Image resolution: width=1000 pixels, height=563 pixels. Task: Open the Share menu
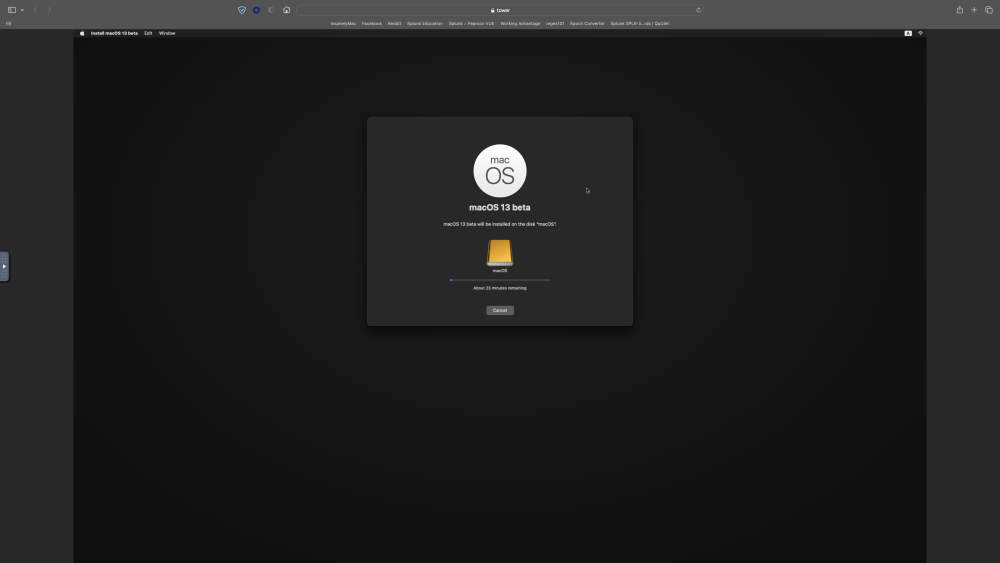(x=959, y=10)
